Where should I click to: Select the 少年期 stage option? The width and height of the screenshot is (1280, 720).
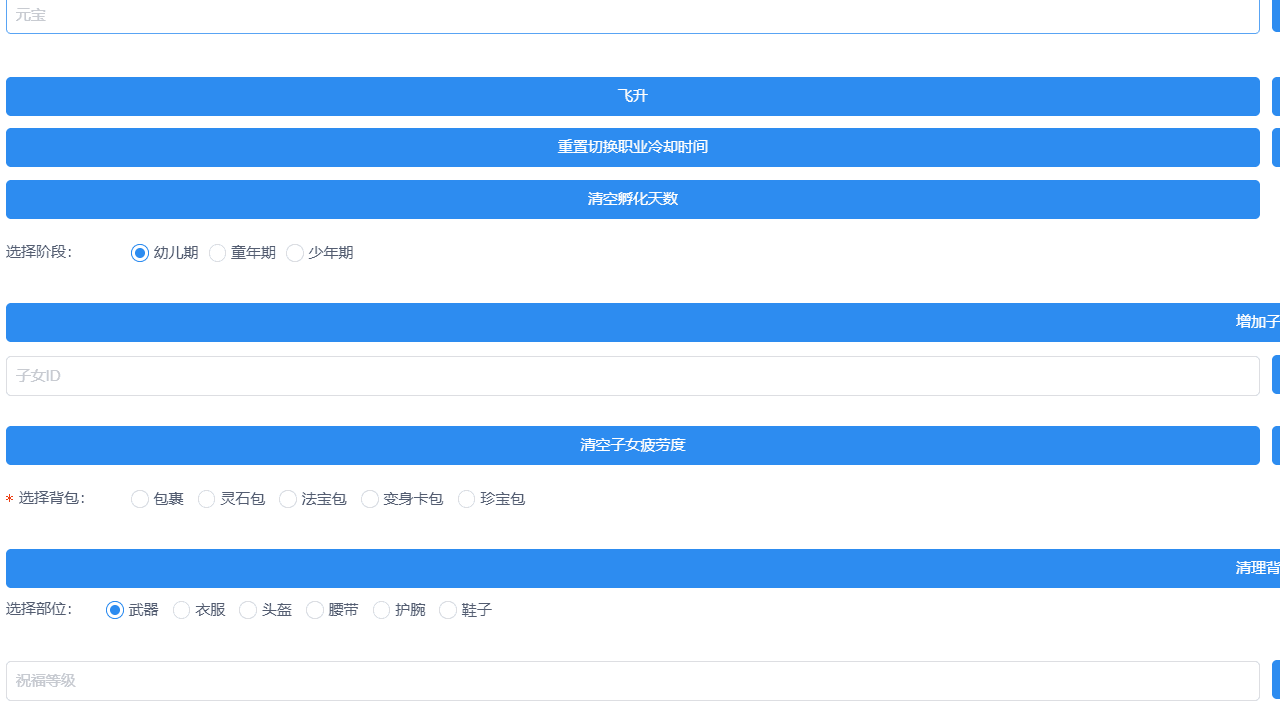click(x=295, y=253)
